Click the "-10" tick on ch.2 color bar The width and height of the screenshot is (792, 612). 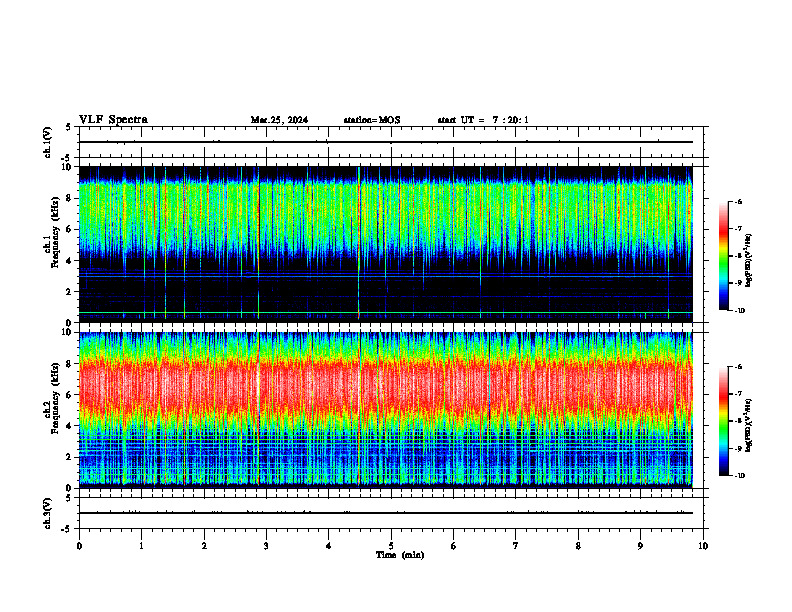coord(740,476)
